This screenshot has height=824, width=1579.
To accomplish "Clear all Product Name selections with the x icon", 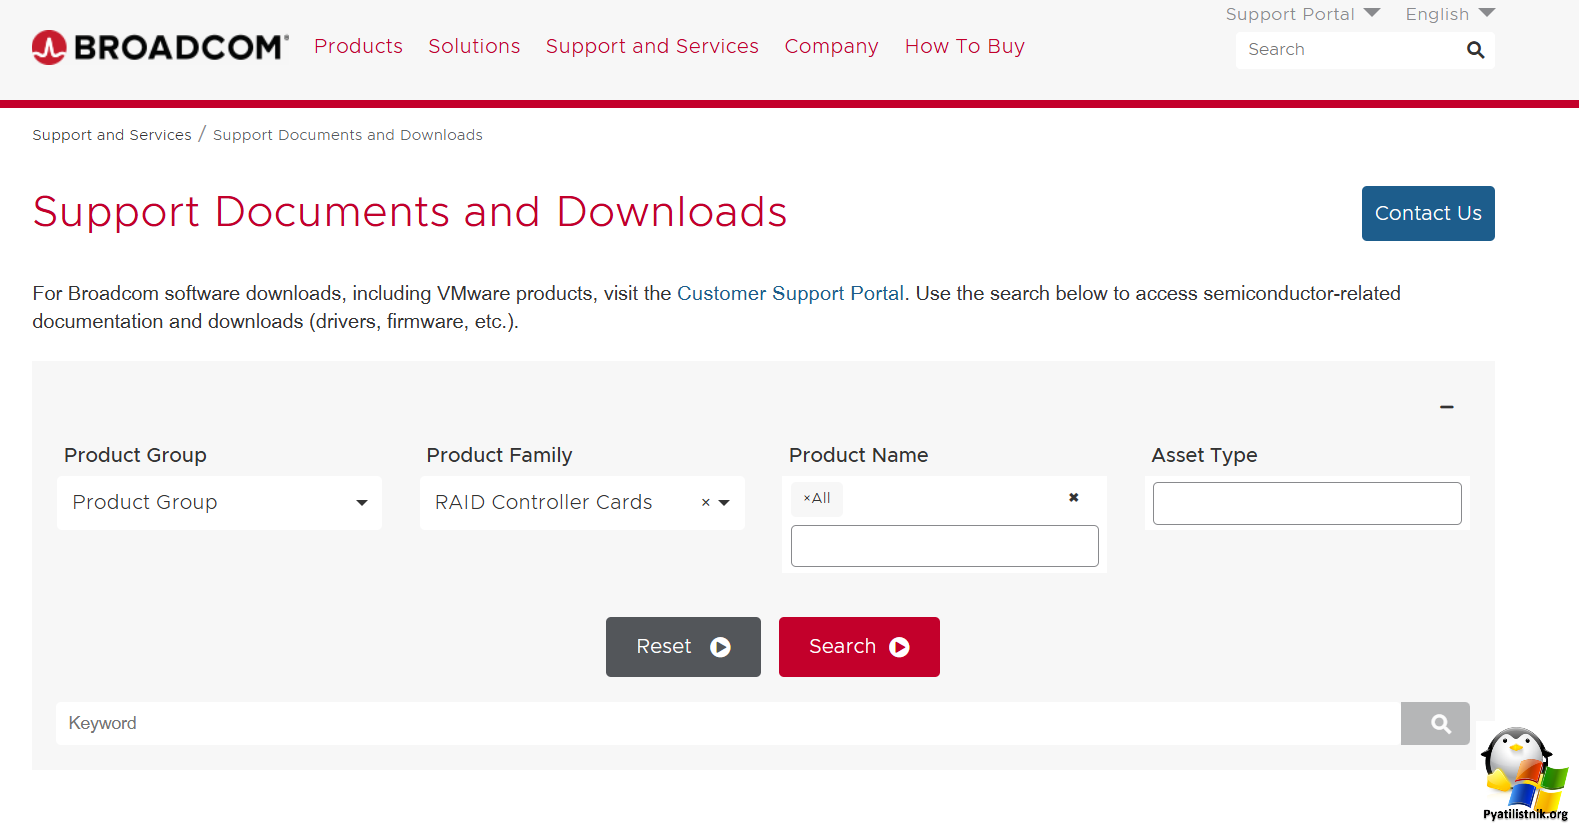I will (1073, 497).
